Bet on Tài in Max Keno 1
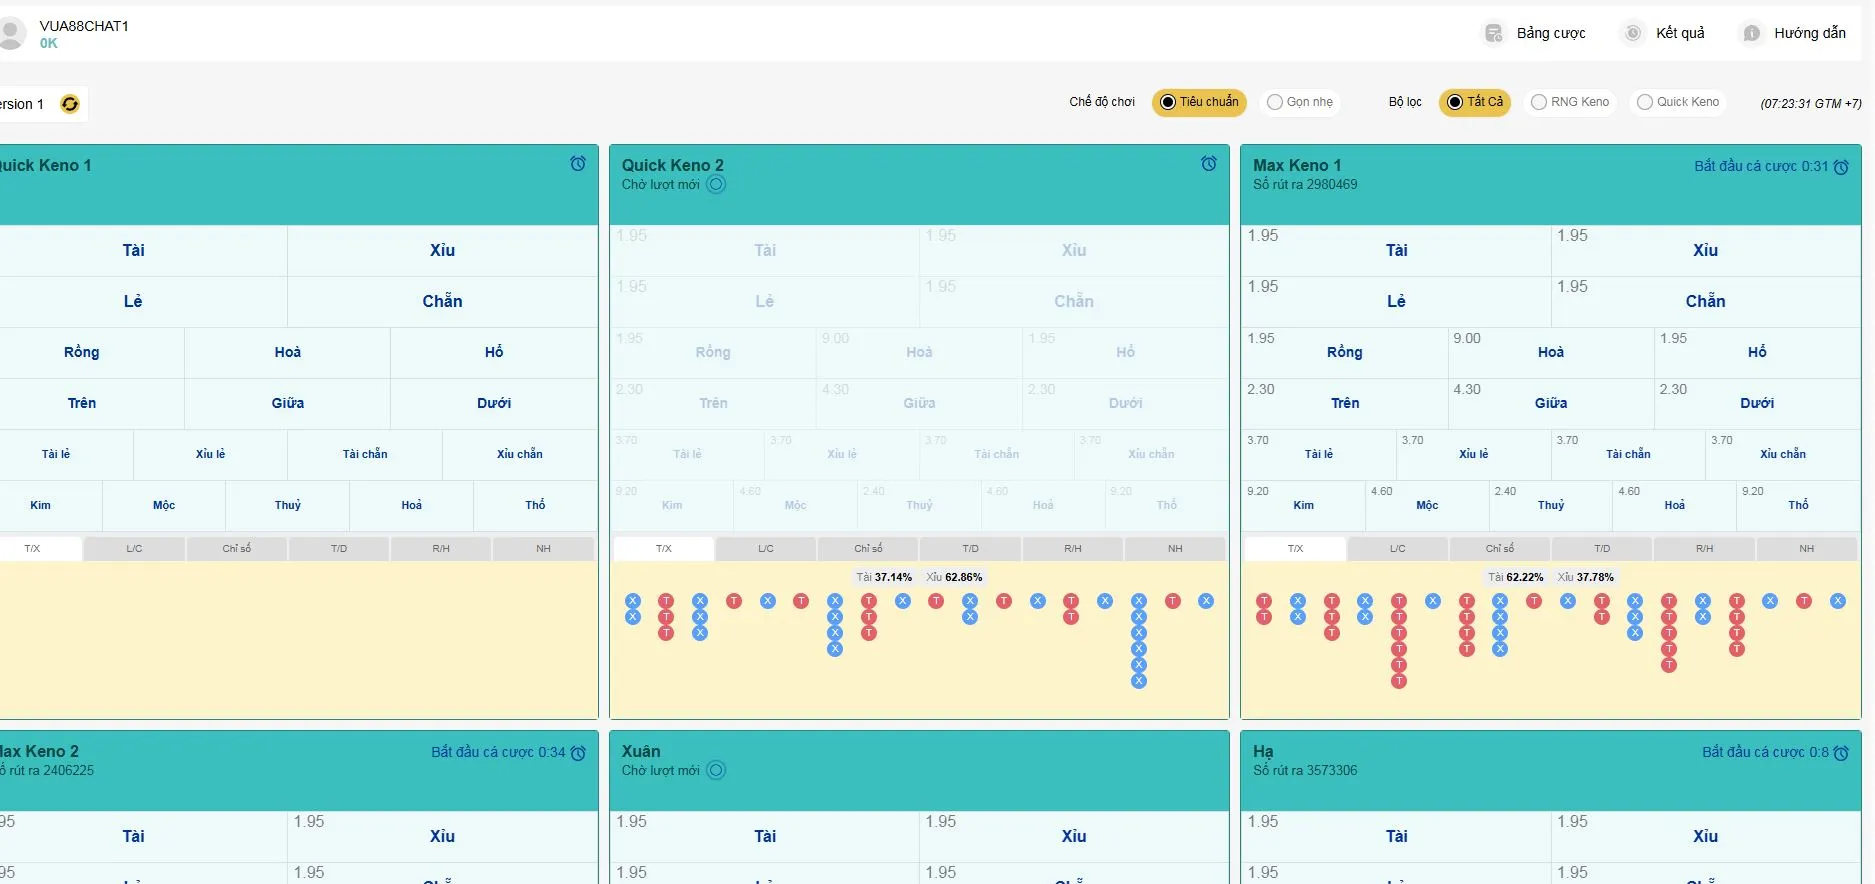The image size is (1875, 884). (x=1396, y=251)
